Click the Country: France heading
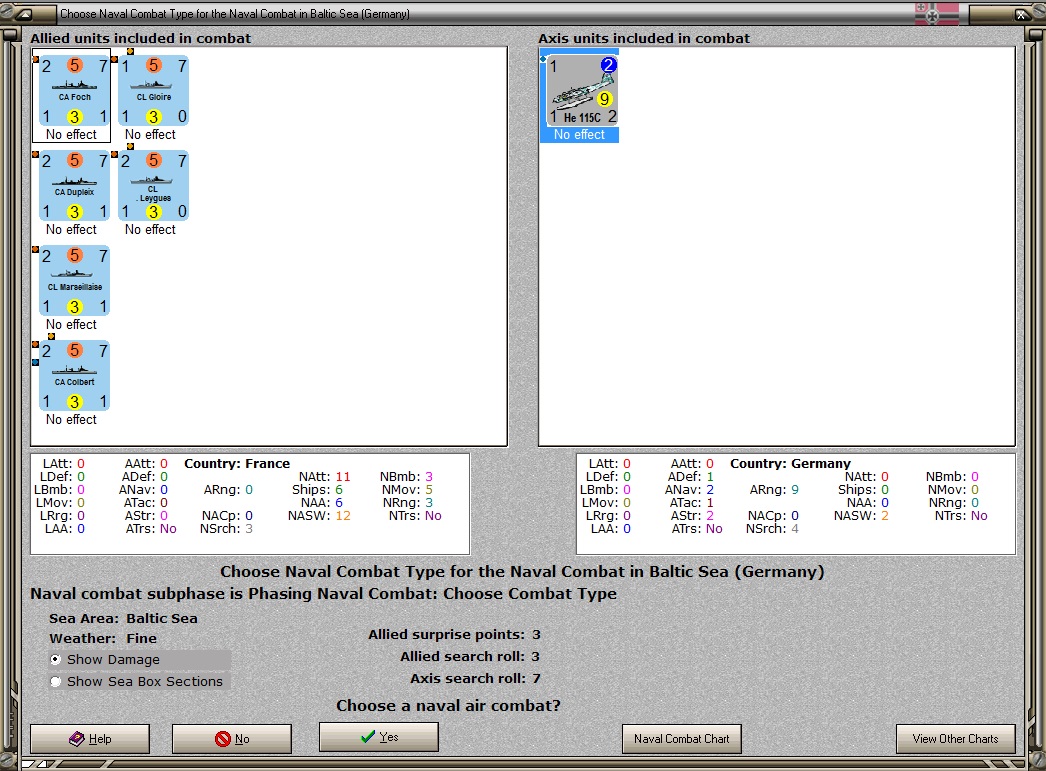This screenshot has width=1046, height=771. pos(237,464)
